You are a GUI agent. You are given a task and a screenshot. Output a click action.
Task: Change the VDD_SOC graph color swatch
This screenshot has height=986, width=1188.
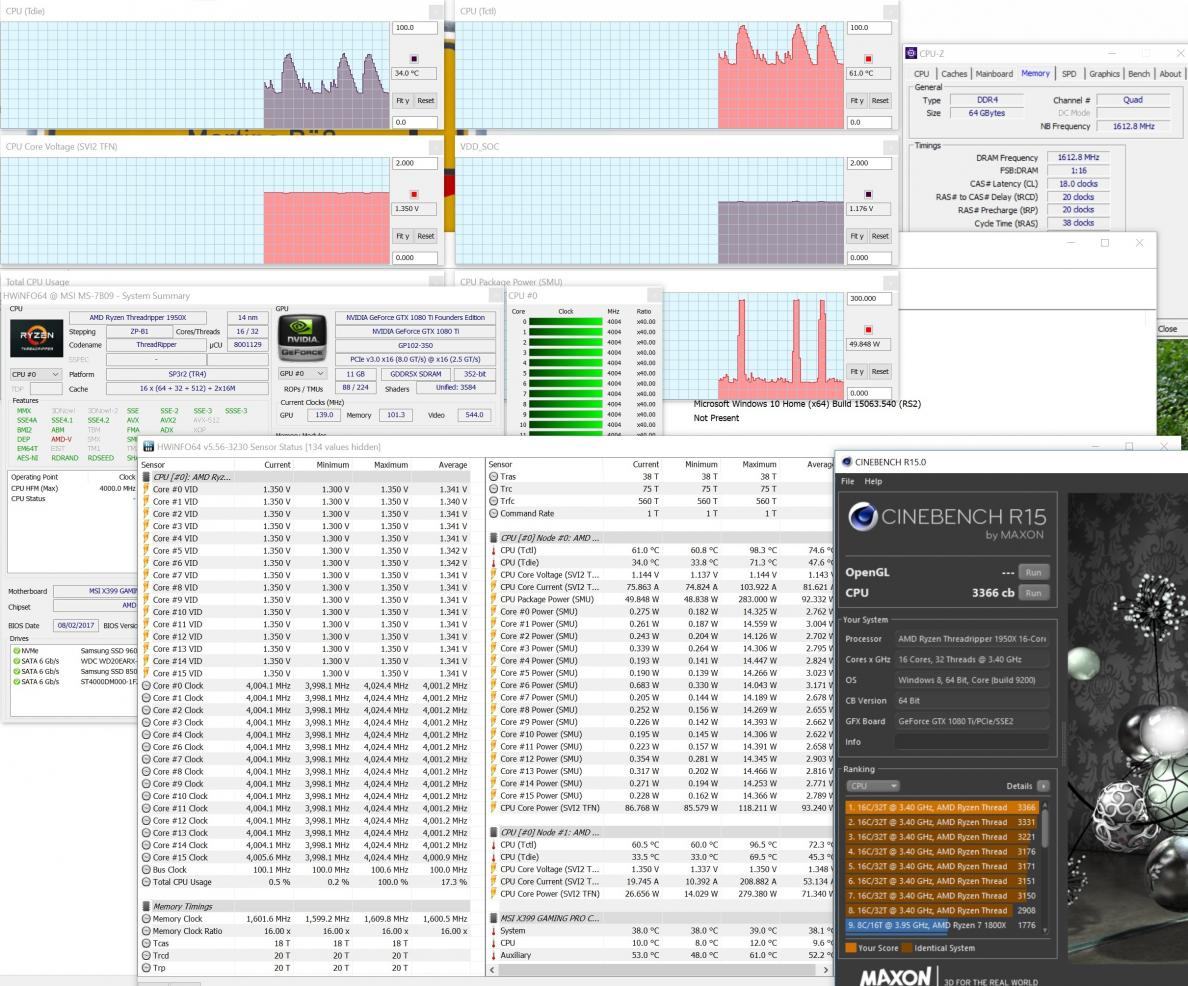(x=868, y=195)
